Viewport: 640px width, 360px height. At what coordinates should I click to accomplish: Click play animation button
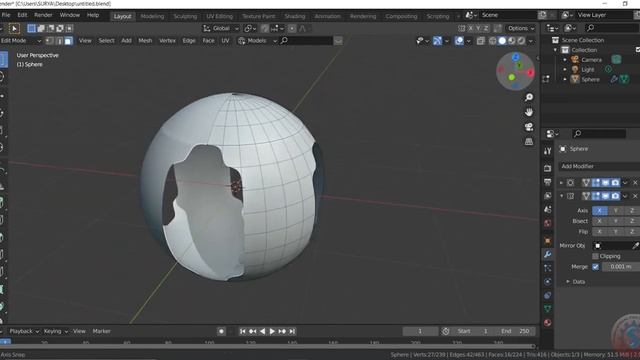[x=272, y=331]
